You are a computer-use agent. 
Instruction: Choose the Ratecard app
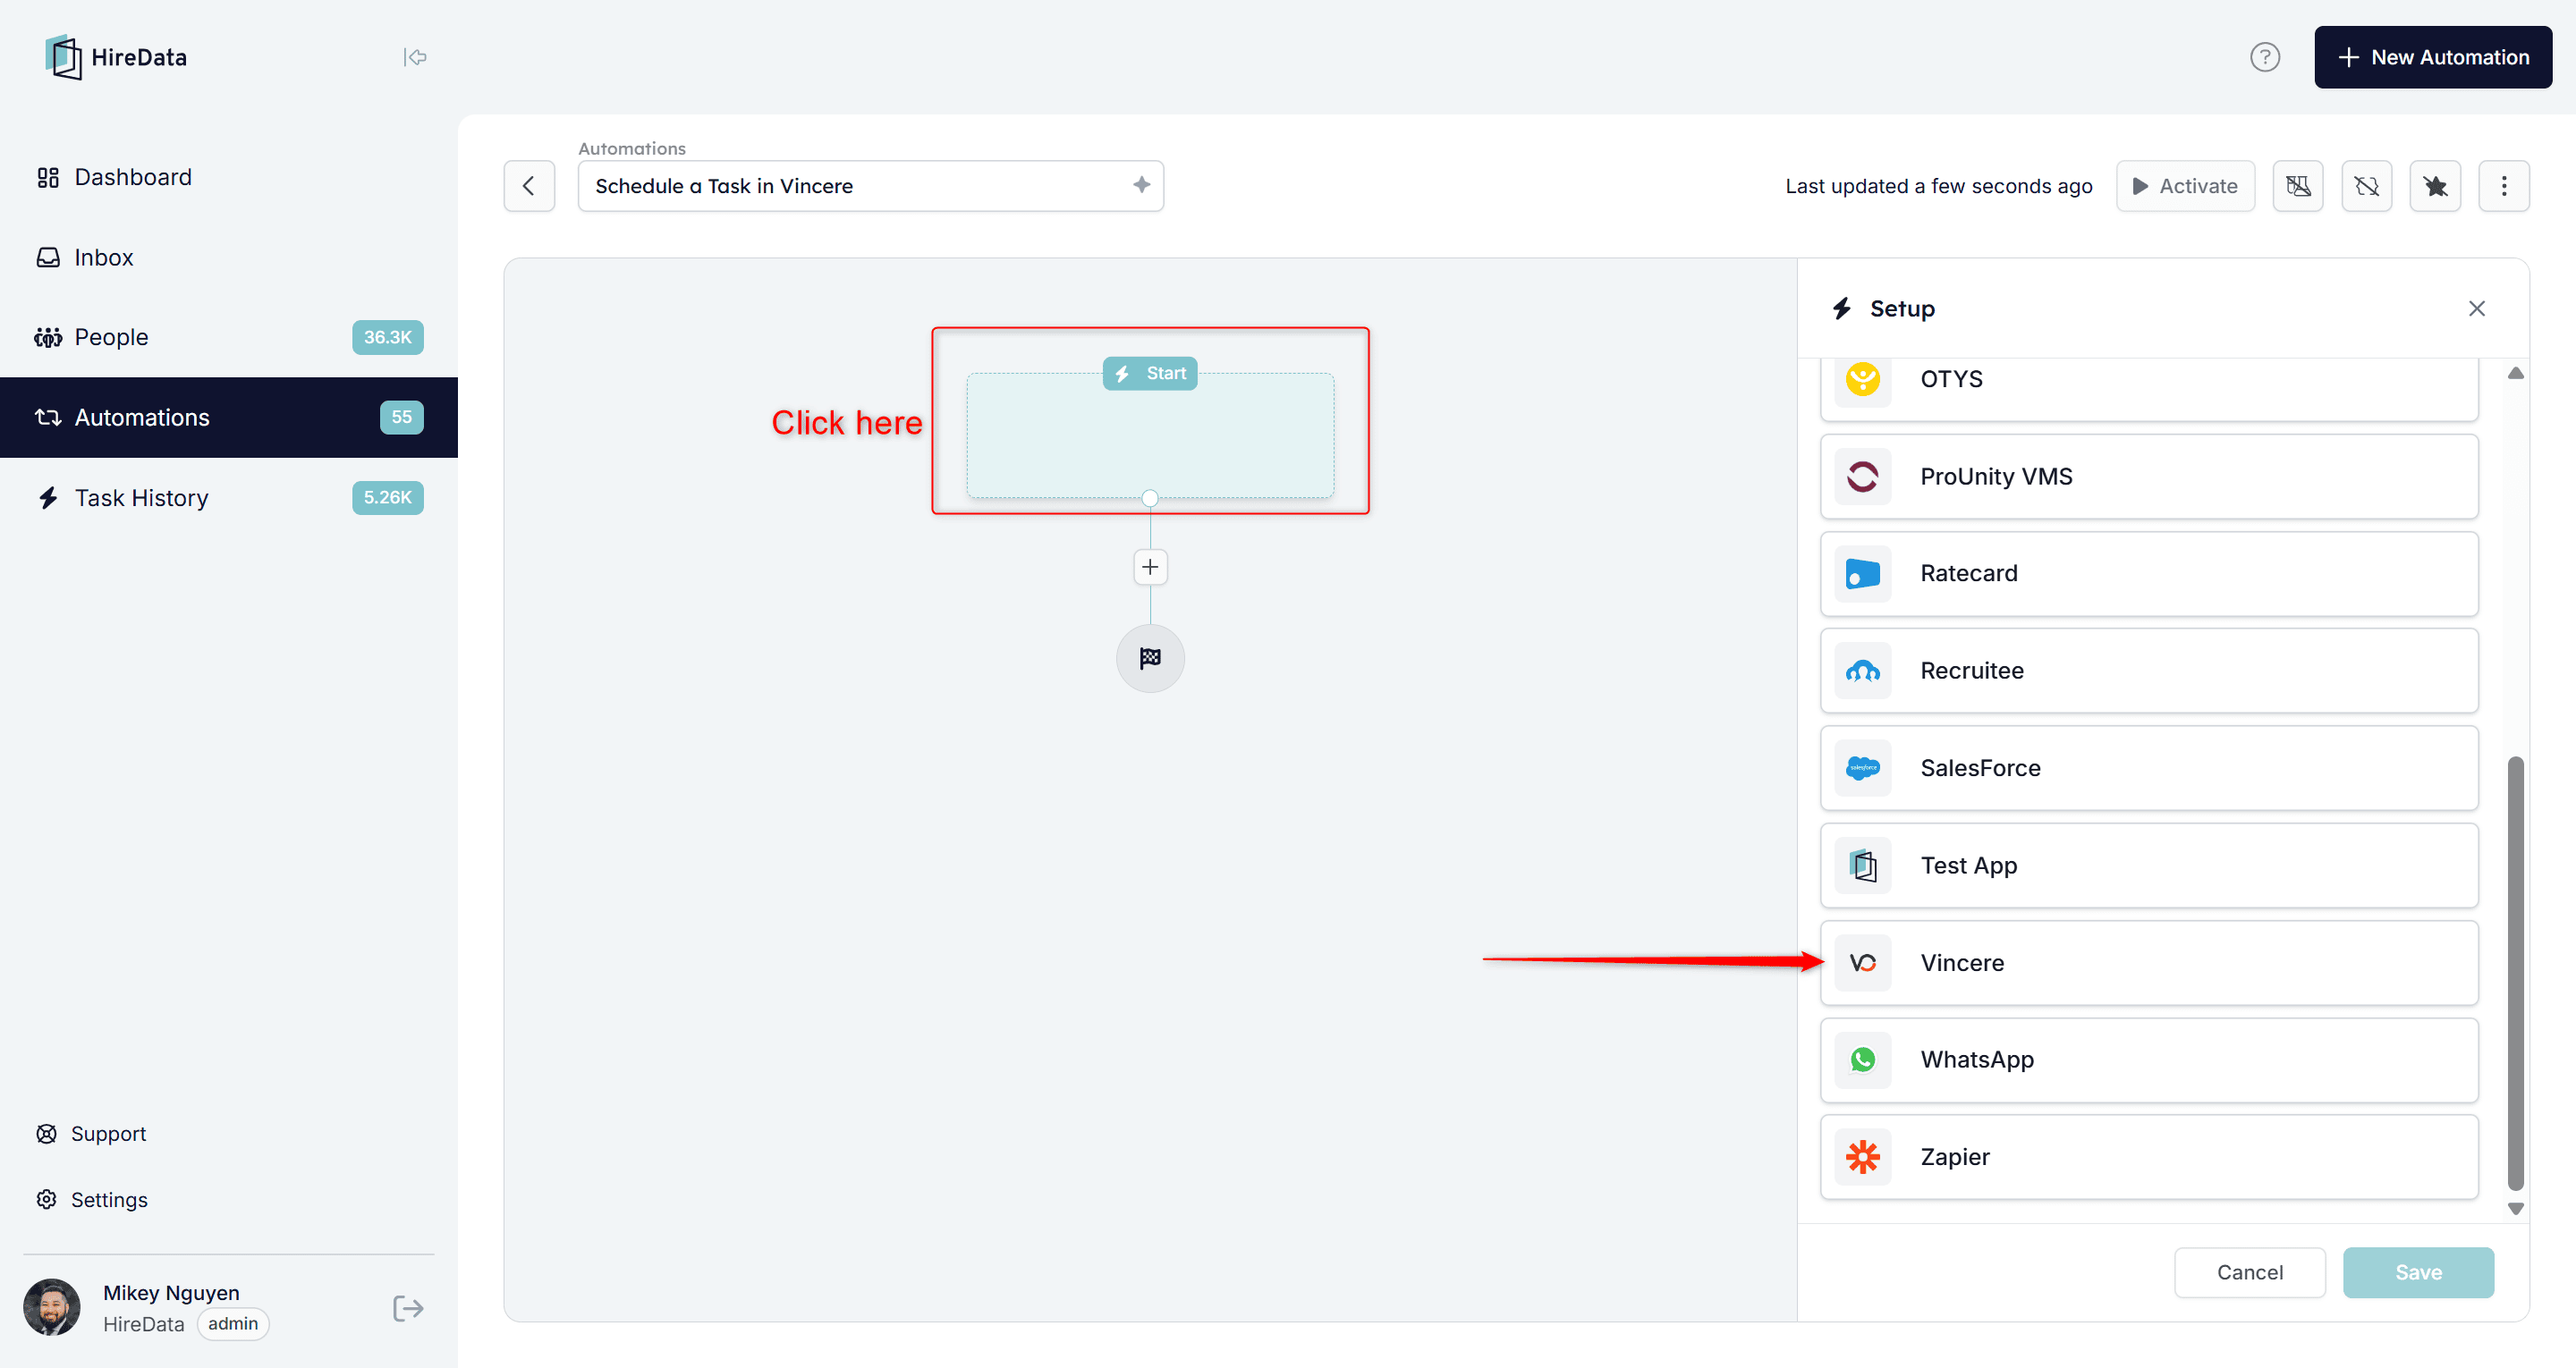[2149, 573]
